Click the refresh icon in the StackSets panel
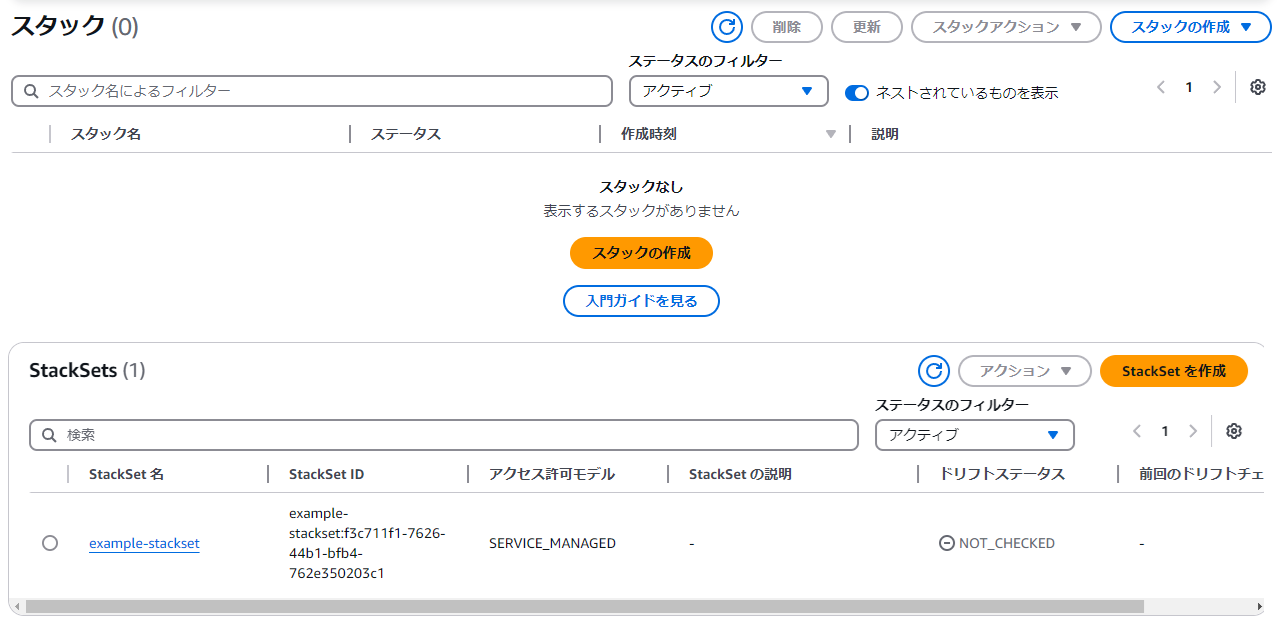 934,371
